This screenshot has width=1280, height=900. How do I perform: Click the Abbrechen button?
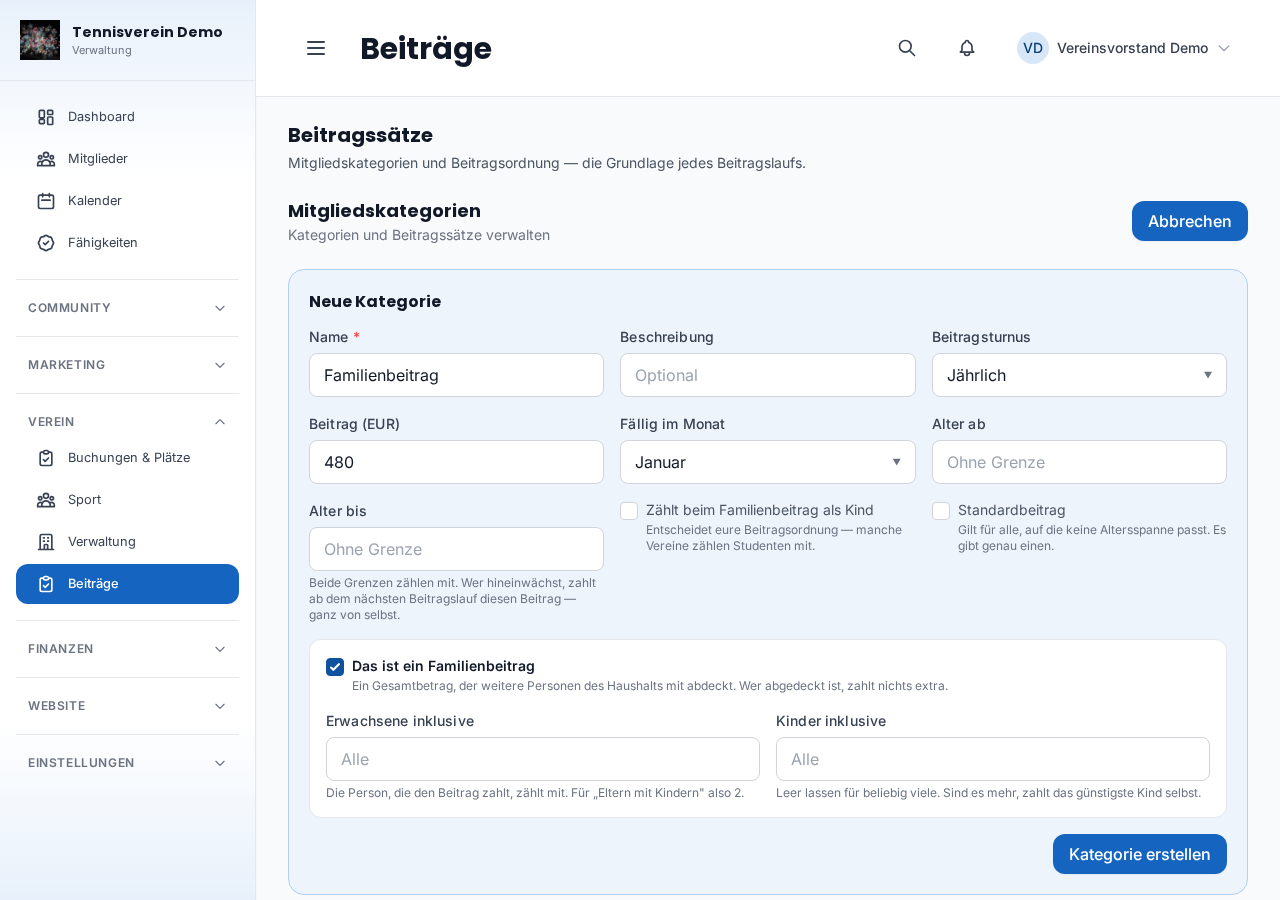[1190, 221]
